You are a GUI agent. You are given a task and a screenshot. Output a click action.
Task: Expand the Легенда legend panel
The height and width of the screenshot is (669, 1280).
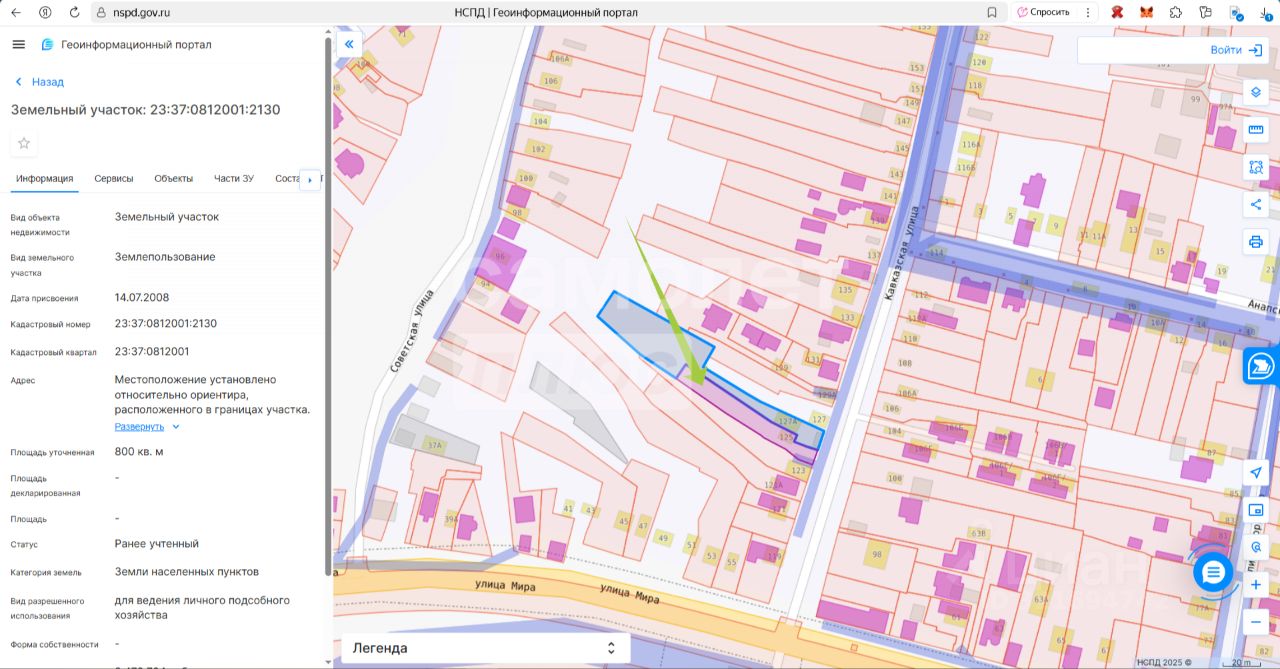click(486, 648)
